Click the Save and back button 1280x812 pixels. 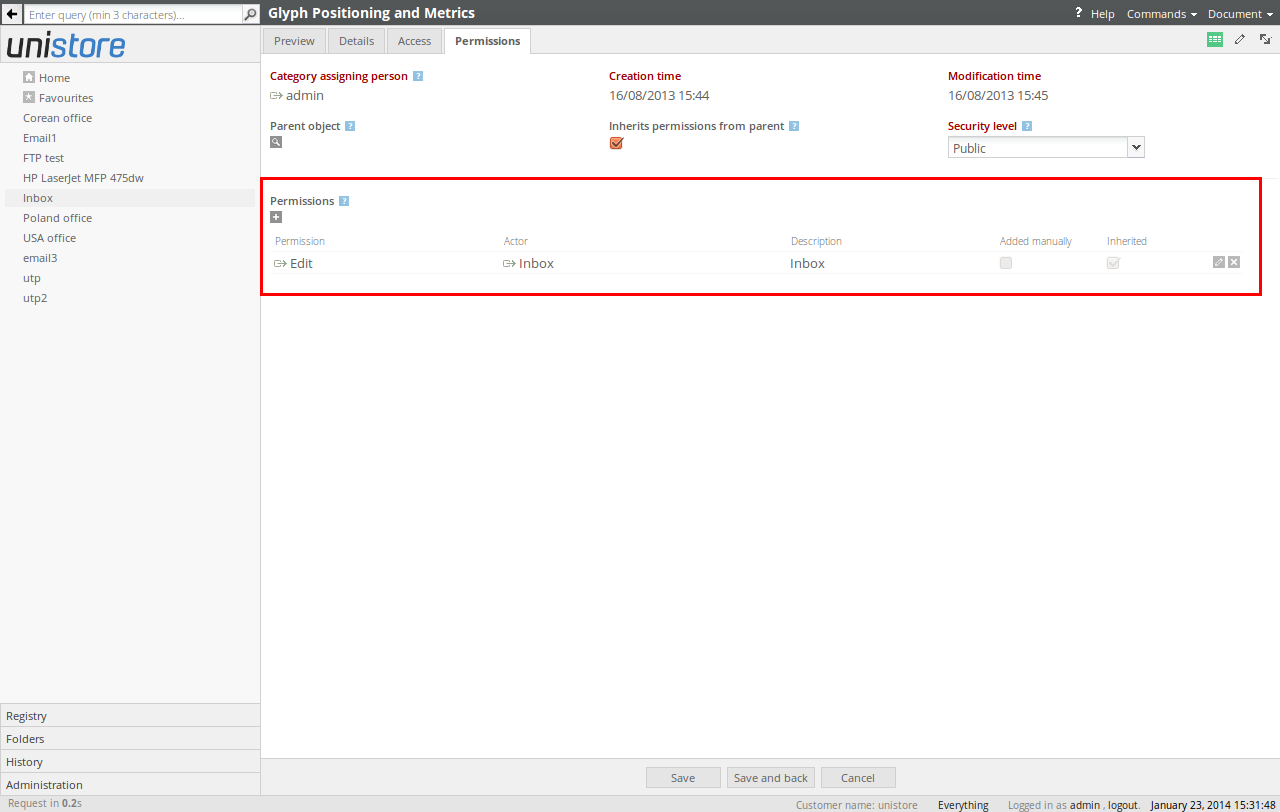(771, 778)
